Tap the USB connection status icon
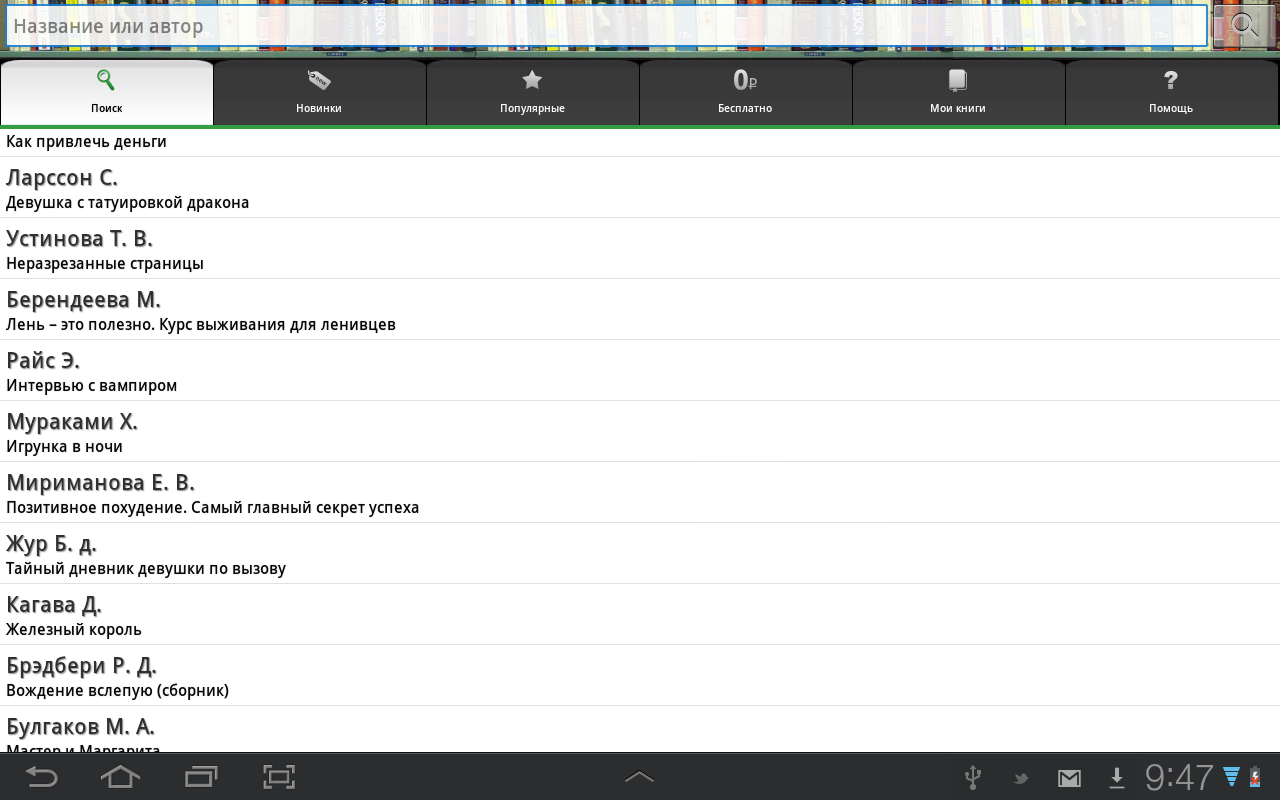Viewport: 1280px width, 800px height. click(x=972, y=778)
